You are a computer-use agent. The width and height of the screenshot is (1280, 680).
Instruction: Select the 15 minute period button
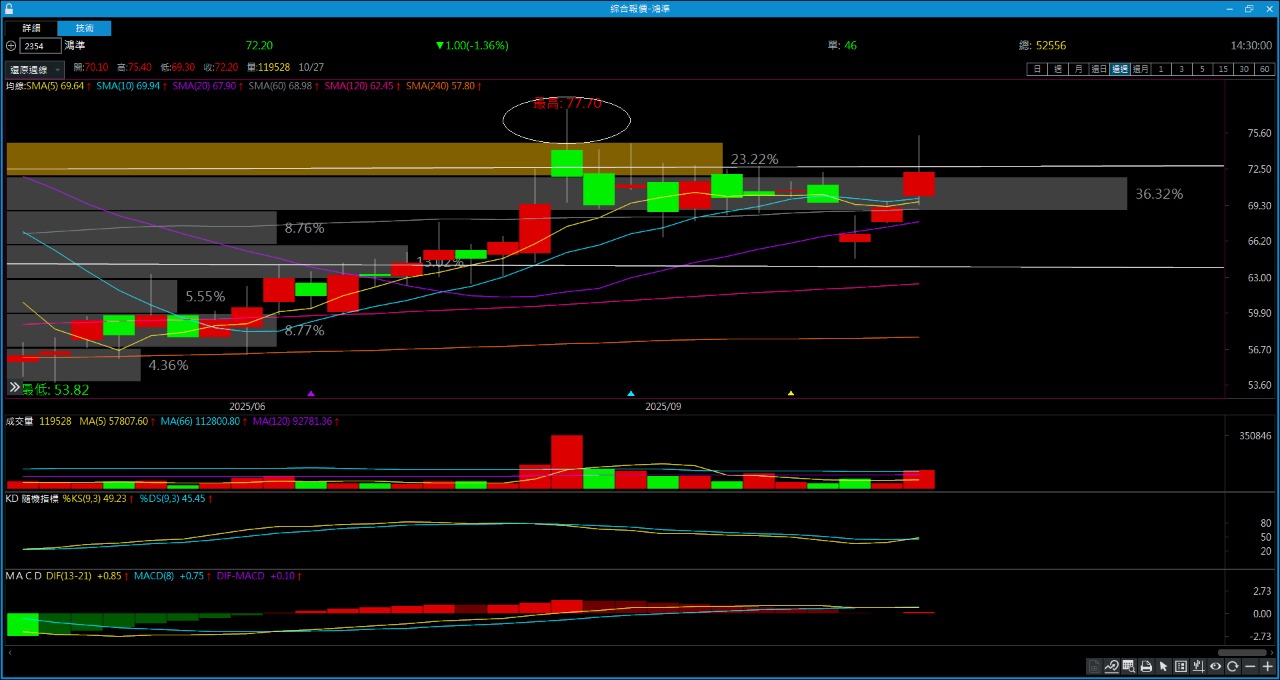(x=1223, y=69)
